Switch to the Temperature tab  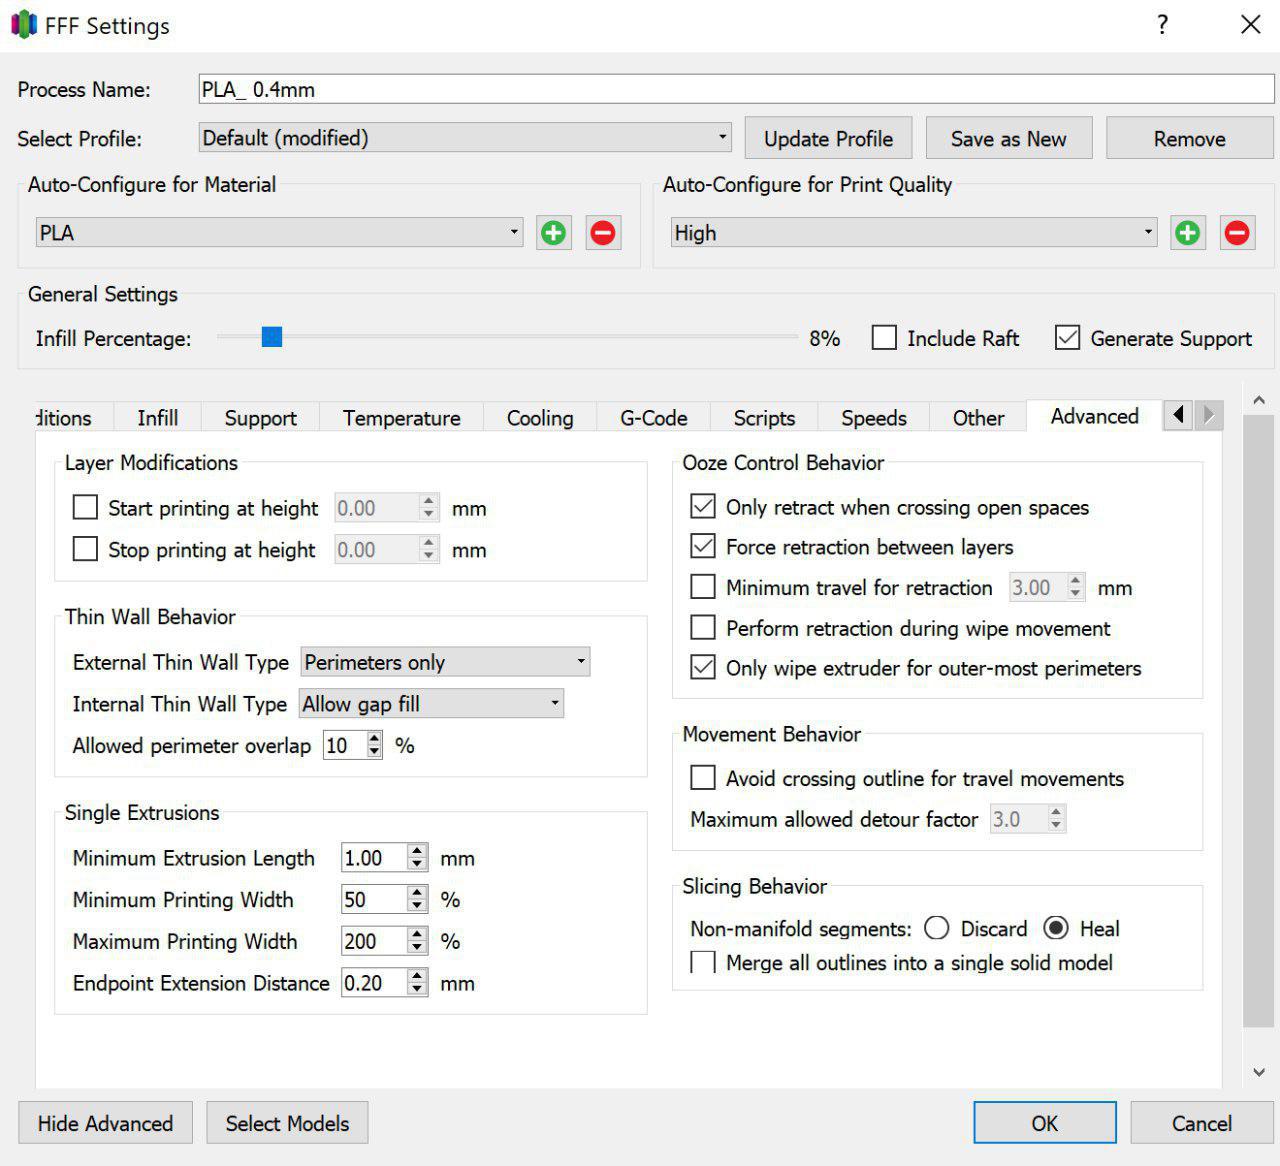point(401,418)
